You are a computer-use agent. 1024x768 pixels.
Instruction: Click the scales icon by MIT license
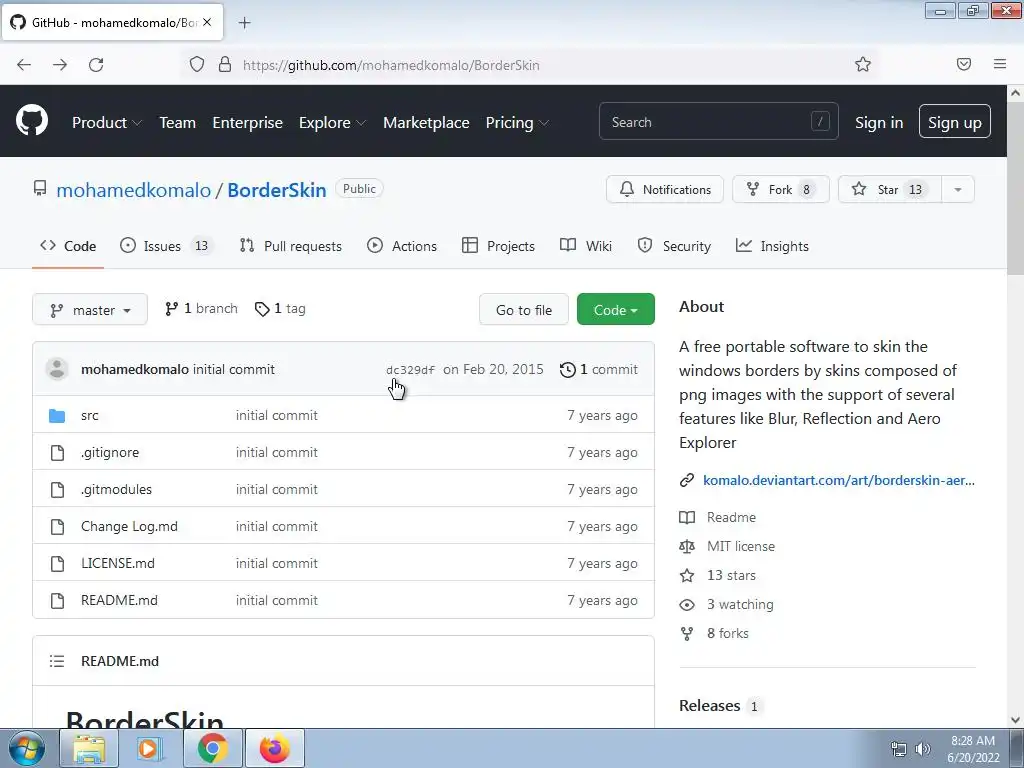click(x=687, y=547)
